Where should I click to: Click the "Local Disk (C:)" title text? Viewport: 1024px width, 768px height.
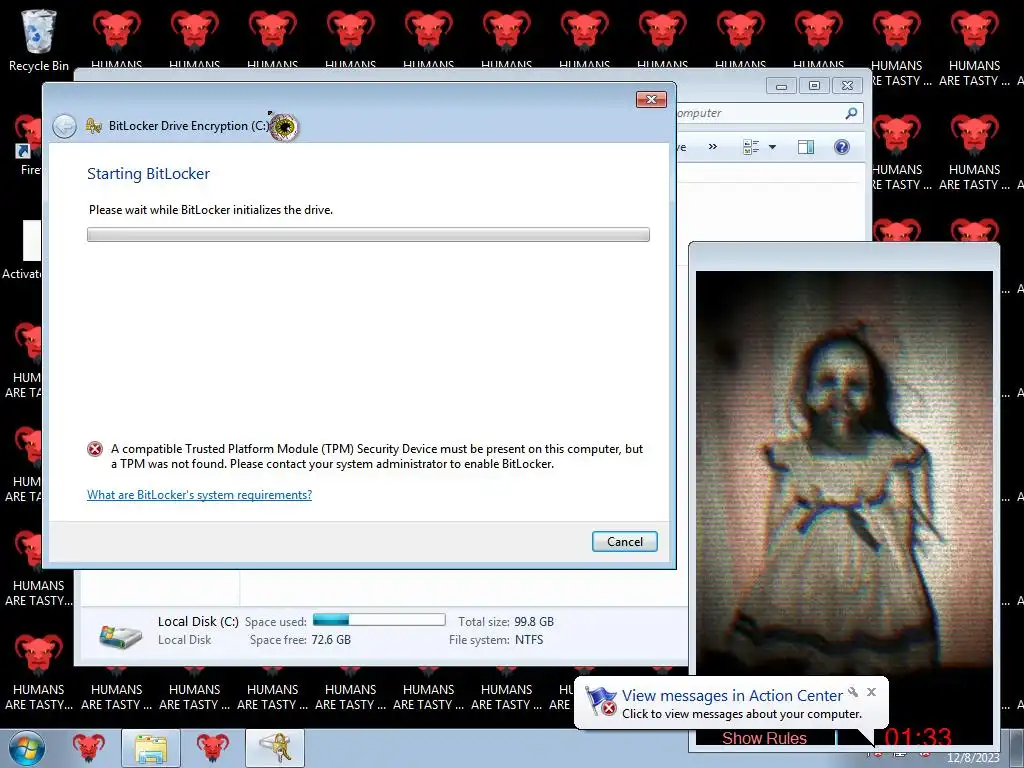pyautogui.click(x=198, y=622)
